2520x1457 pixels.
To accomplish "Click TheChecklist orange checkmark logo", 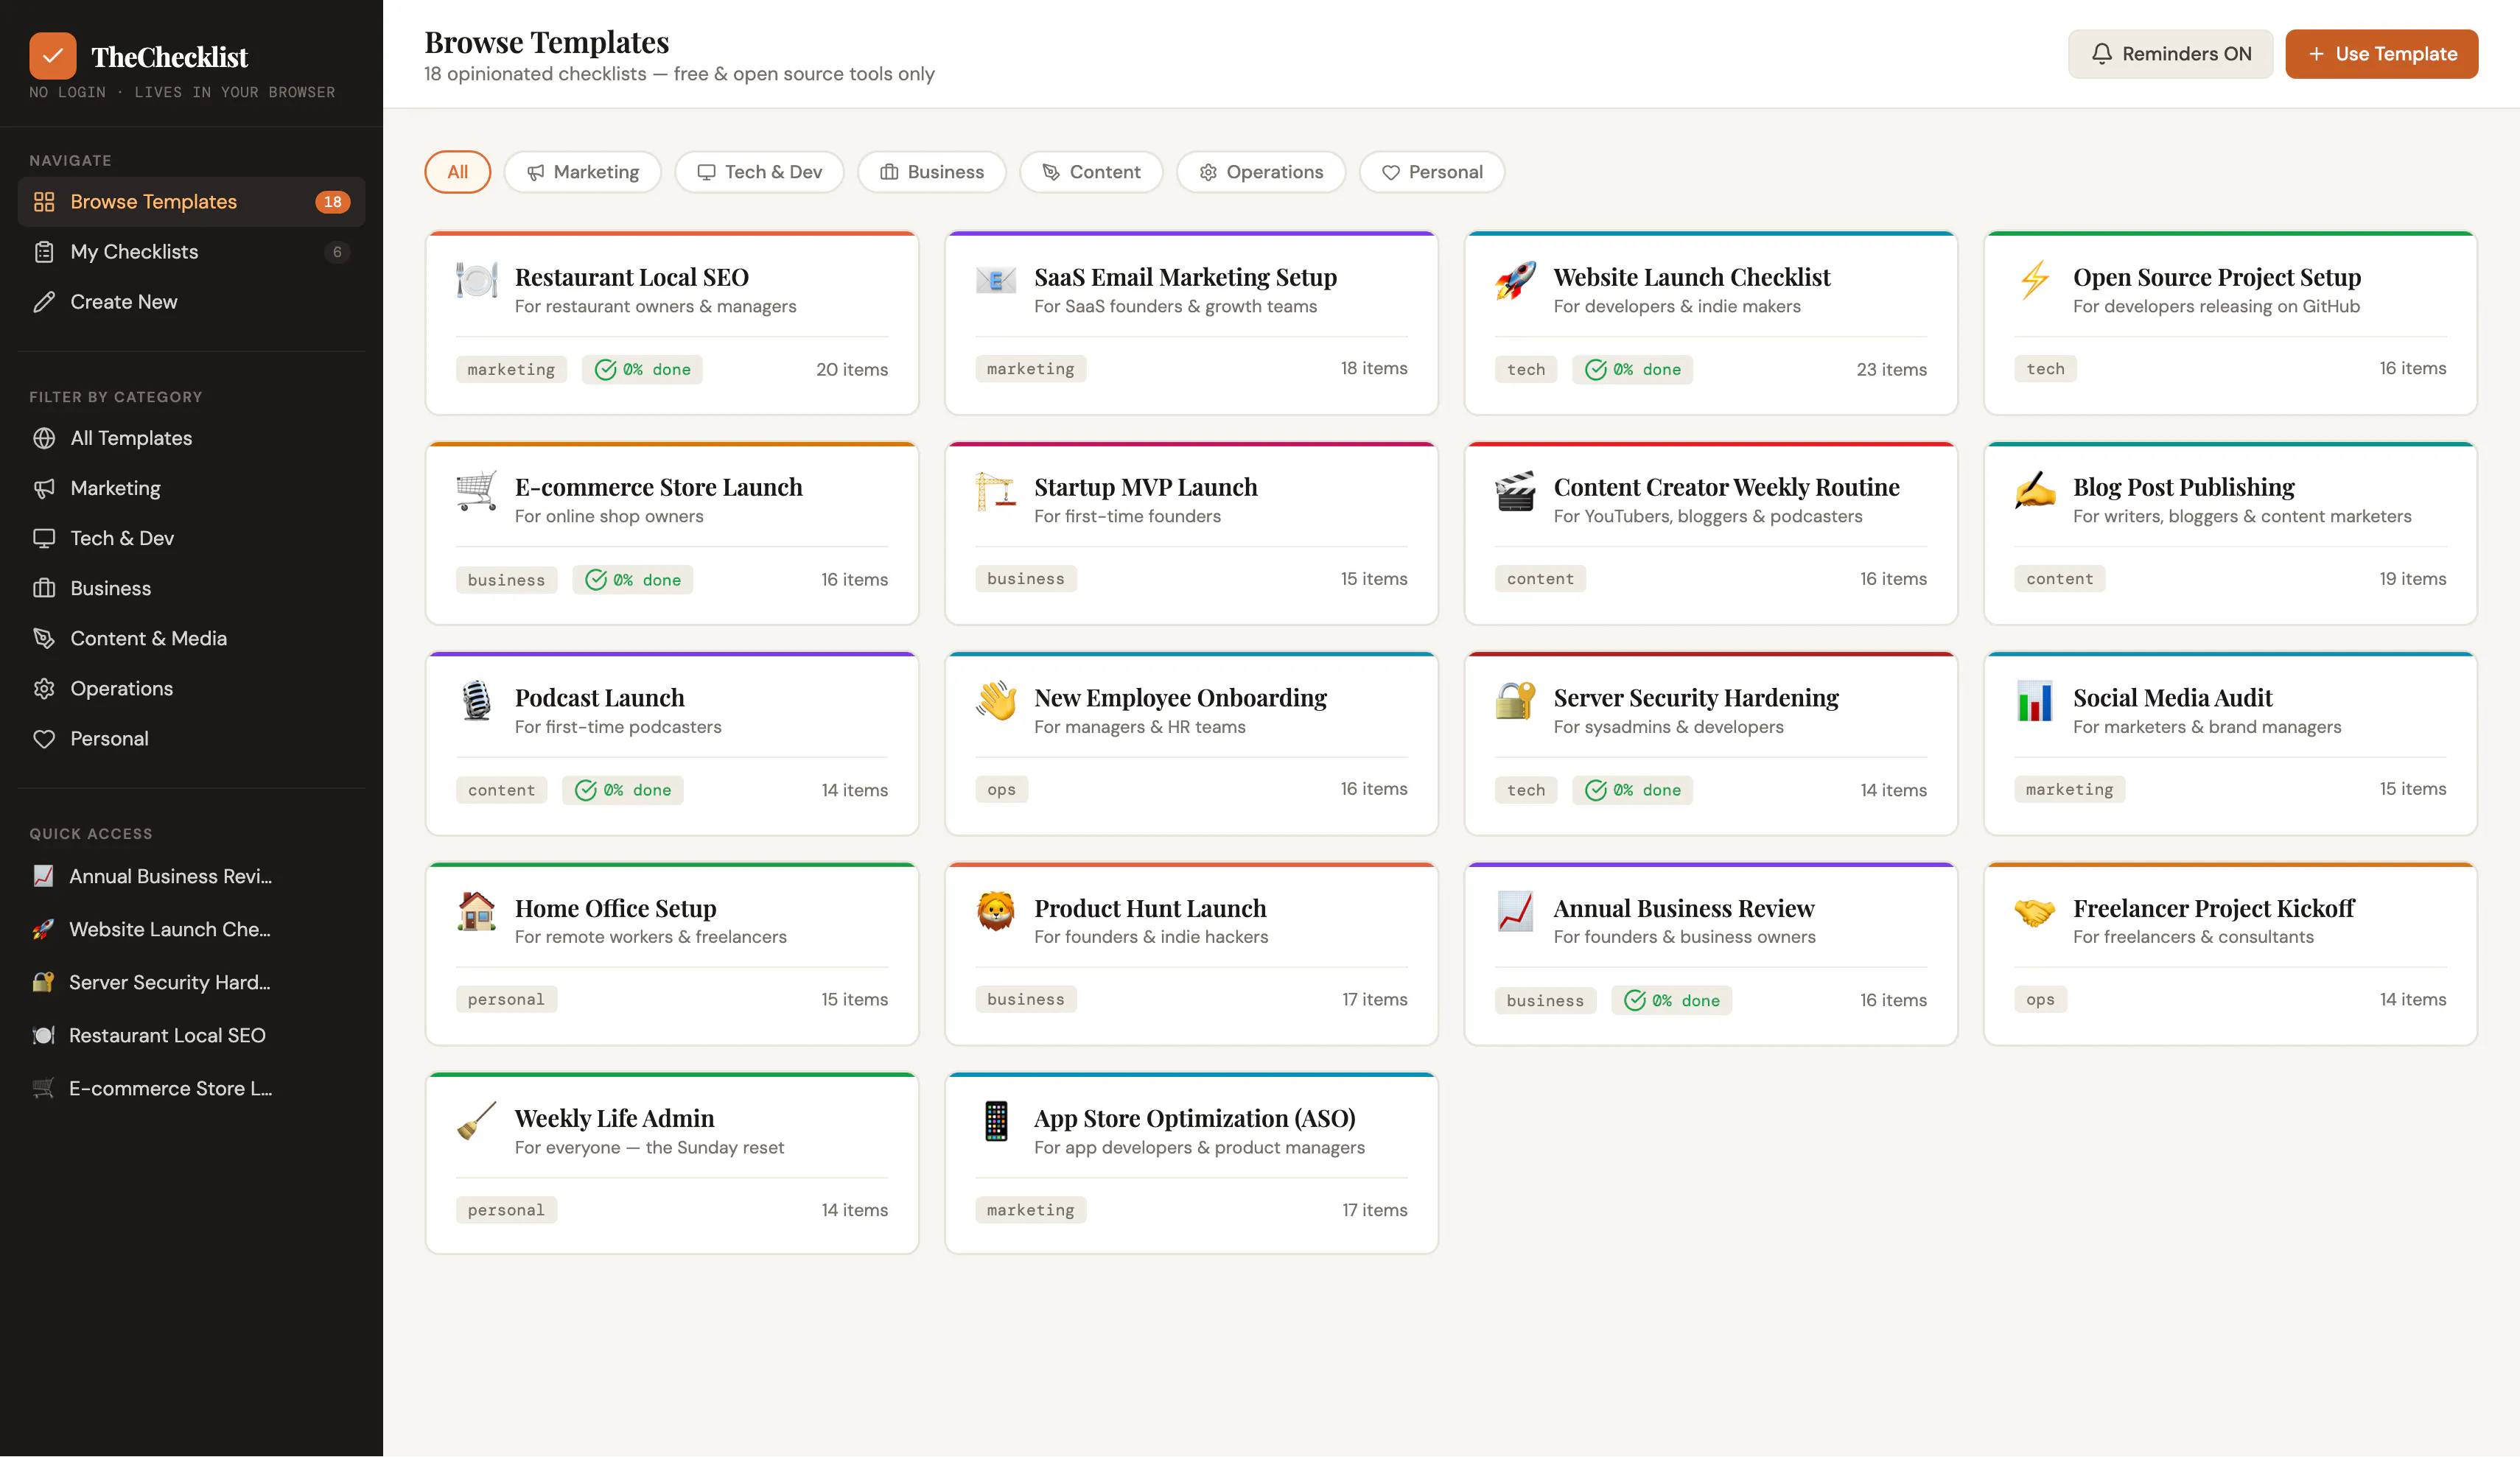I will [53, 56].
